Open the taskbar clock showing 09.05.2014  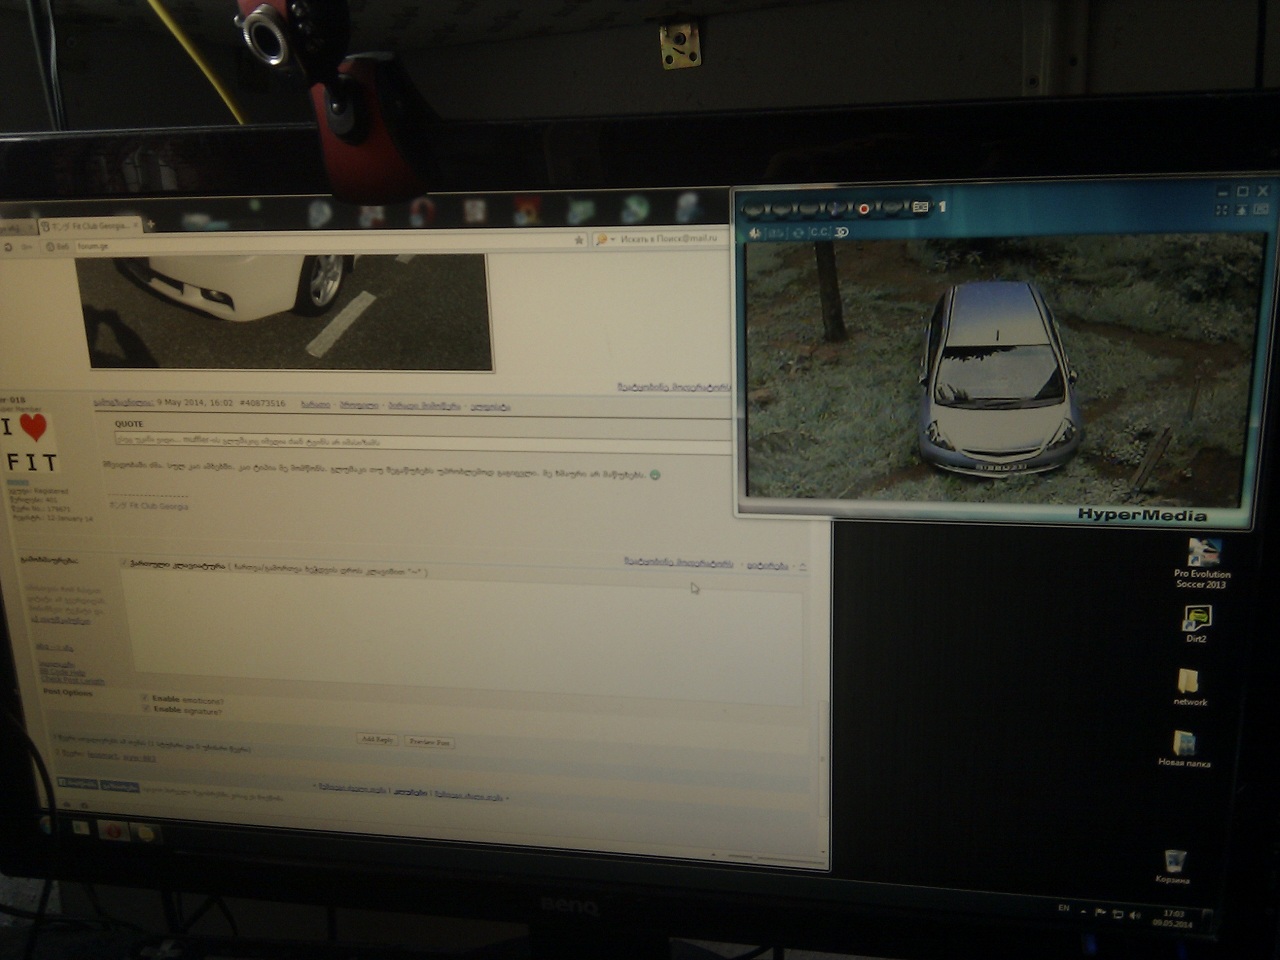[x=1173, y=918]
